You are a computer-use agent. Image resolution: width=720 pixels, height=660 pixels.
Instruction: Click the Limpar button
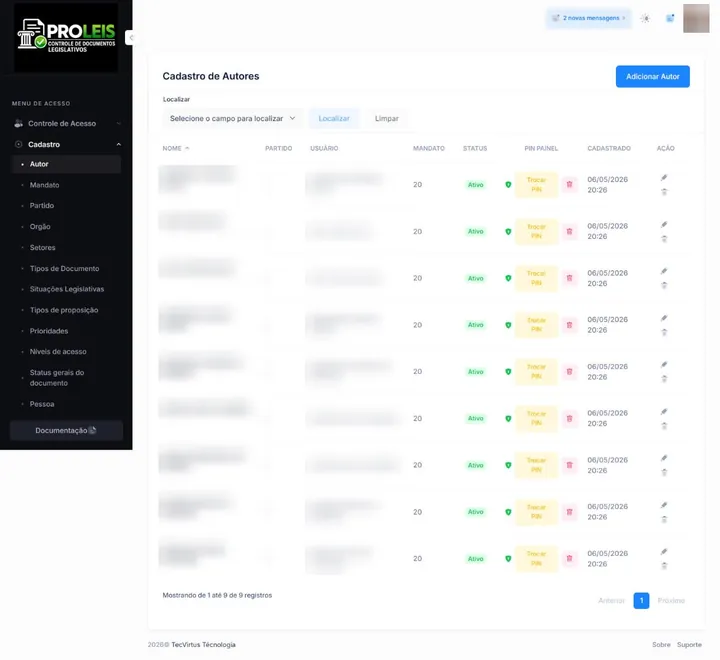point(387,118)
